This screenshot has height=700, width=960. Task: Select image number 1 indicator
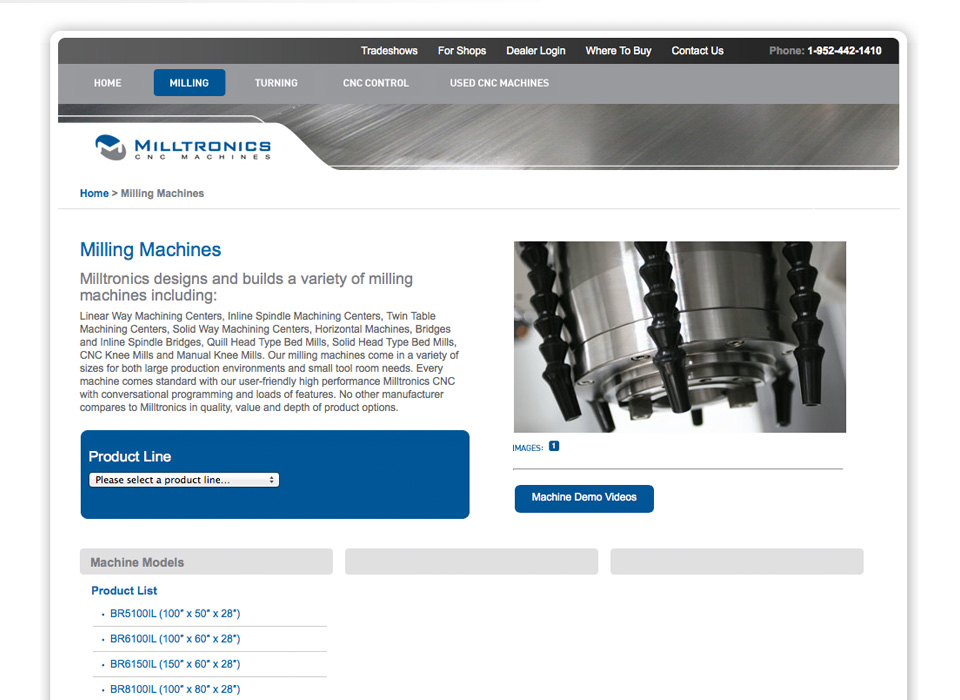(x=553, y=446)
